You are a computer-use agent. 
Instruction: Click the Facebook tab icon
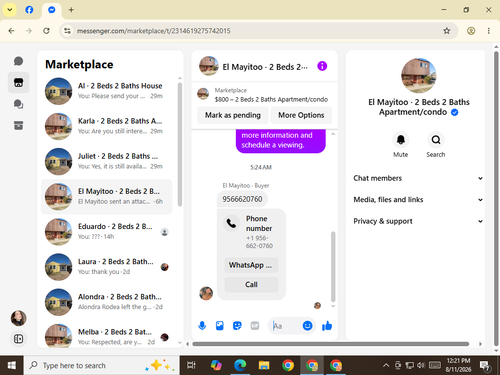[29, 10]
